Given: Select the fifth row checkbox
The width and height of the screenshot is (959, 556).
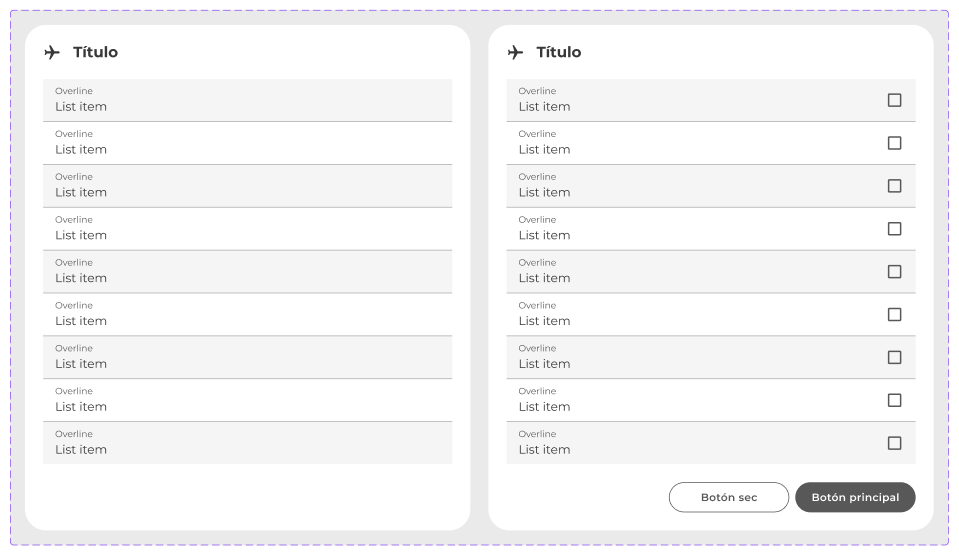Looking at the screenshot, I should (x=894, y=272).
